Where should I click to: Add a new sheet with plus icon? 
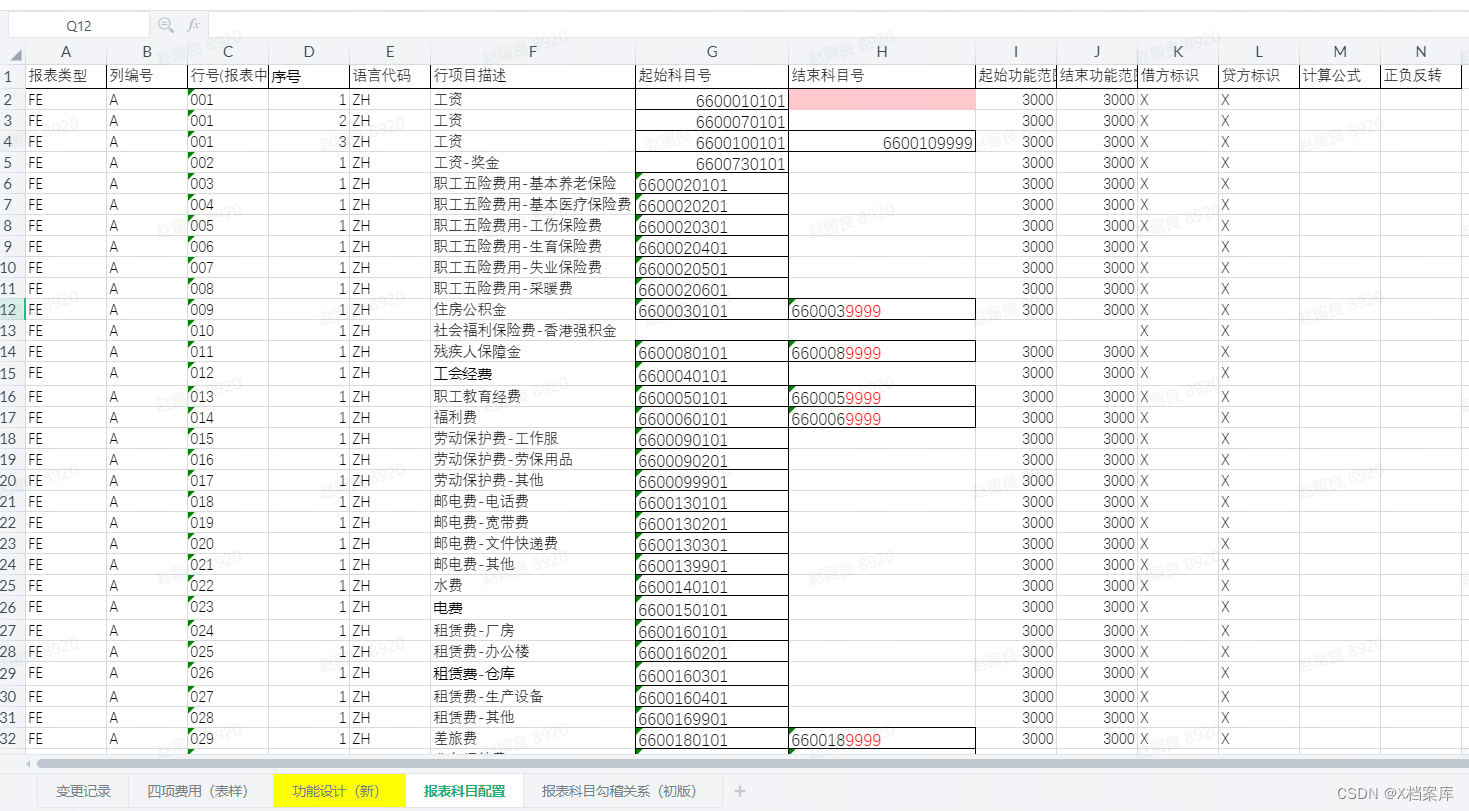[x=740, y=791]
